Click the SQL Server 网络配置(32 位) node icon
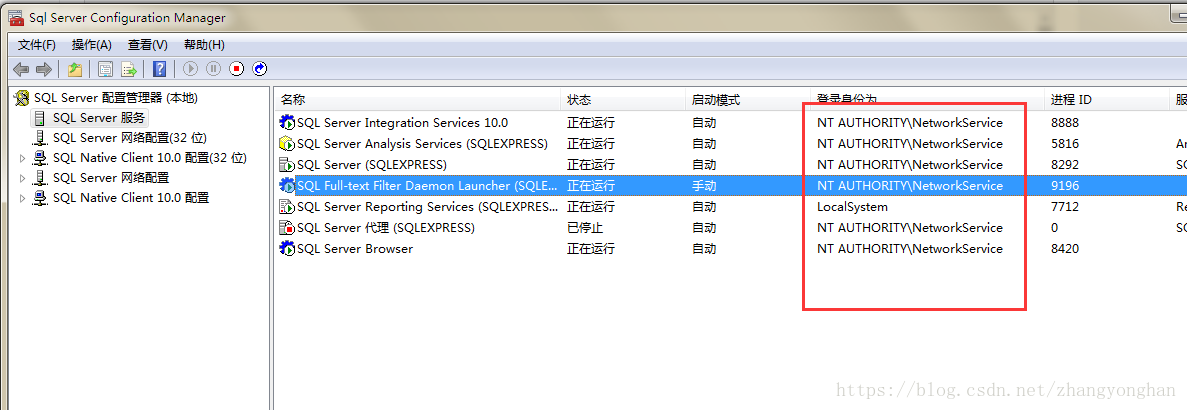The height and width of the screenshot is (410, 1187). coord(40,138)
